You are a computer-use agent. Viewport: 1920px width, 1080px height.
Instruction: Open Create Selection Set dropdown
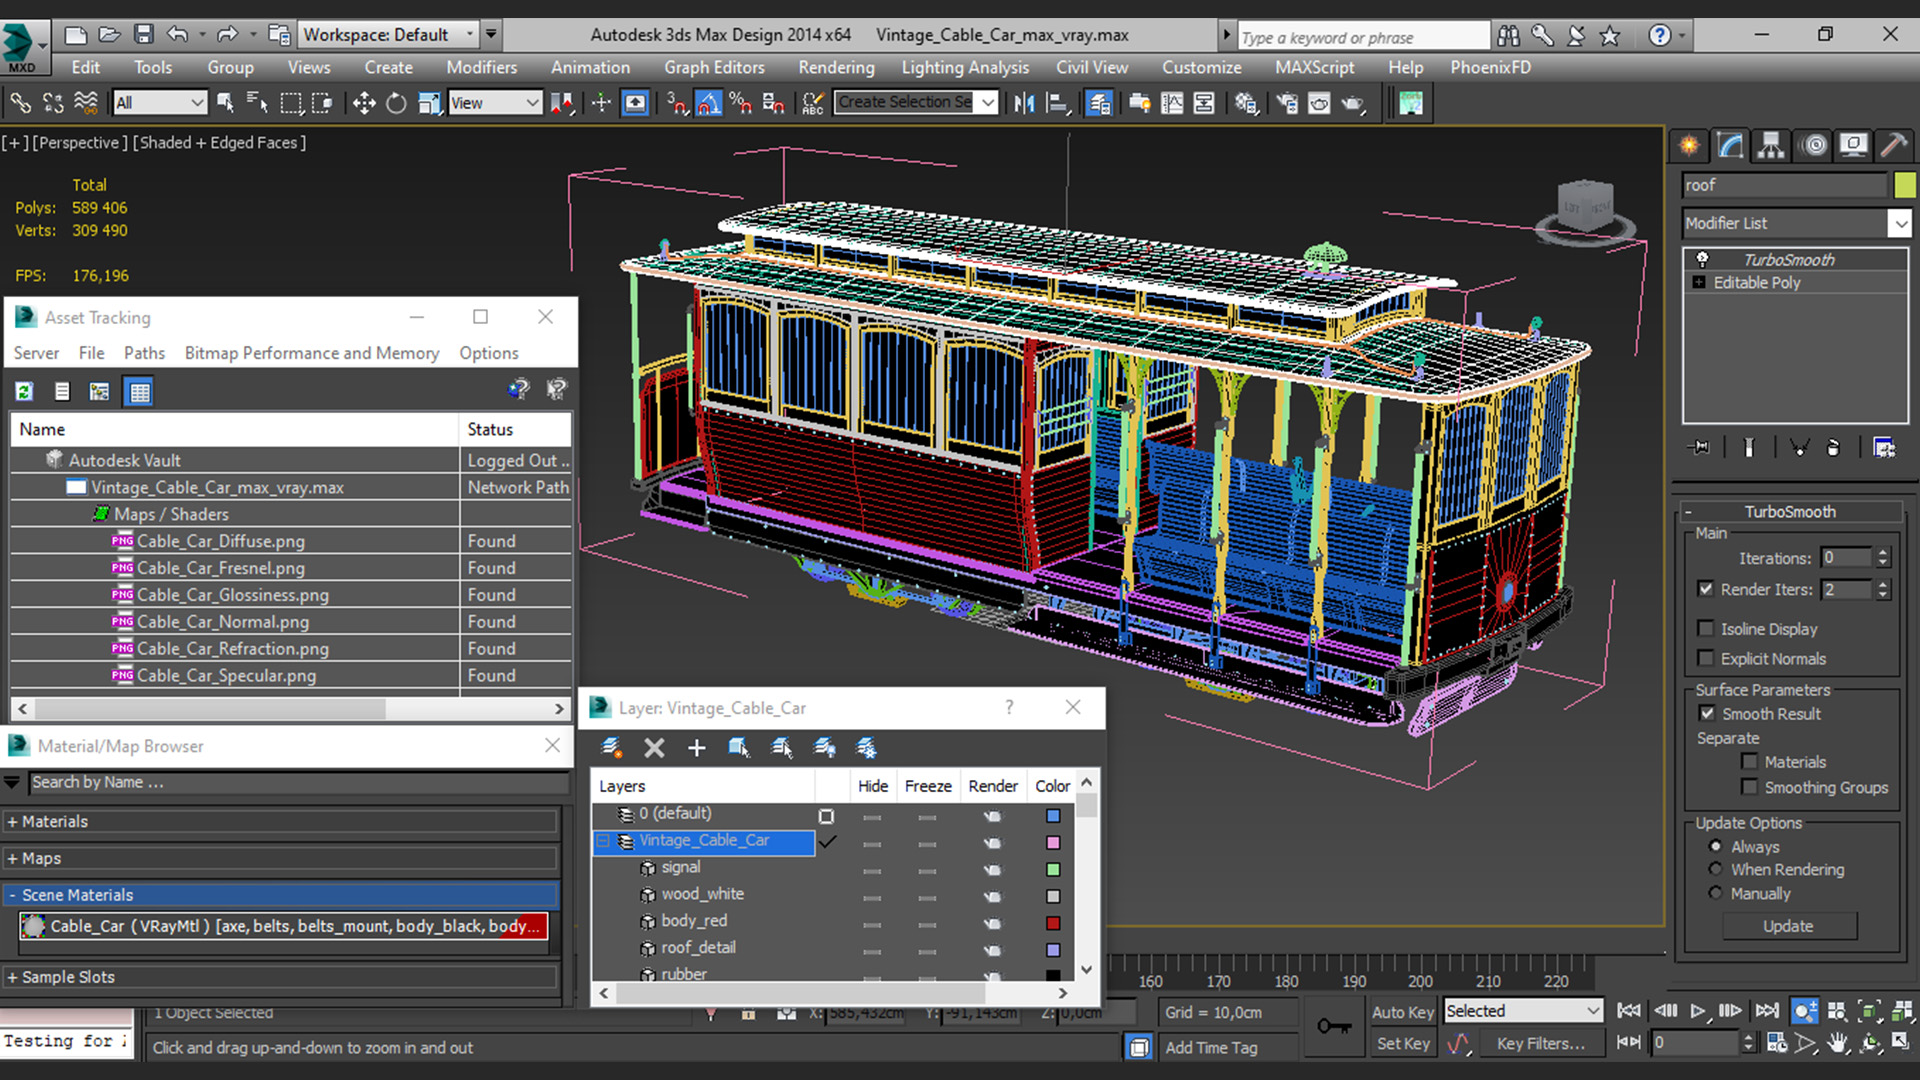click(916, 103)
